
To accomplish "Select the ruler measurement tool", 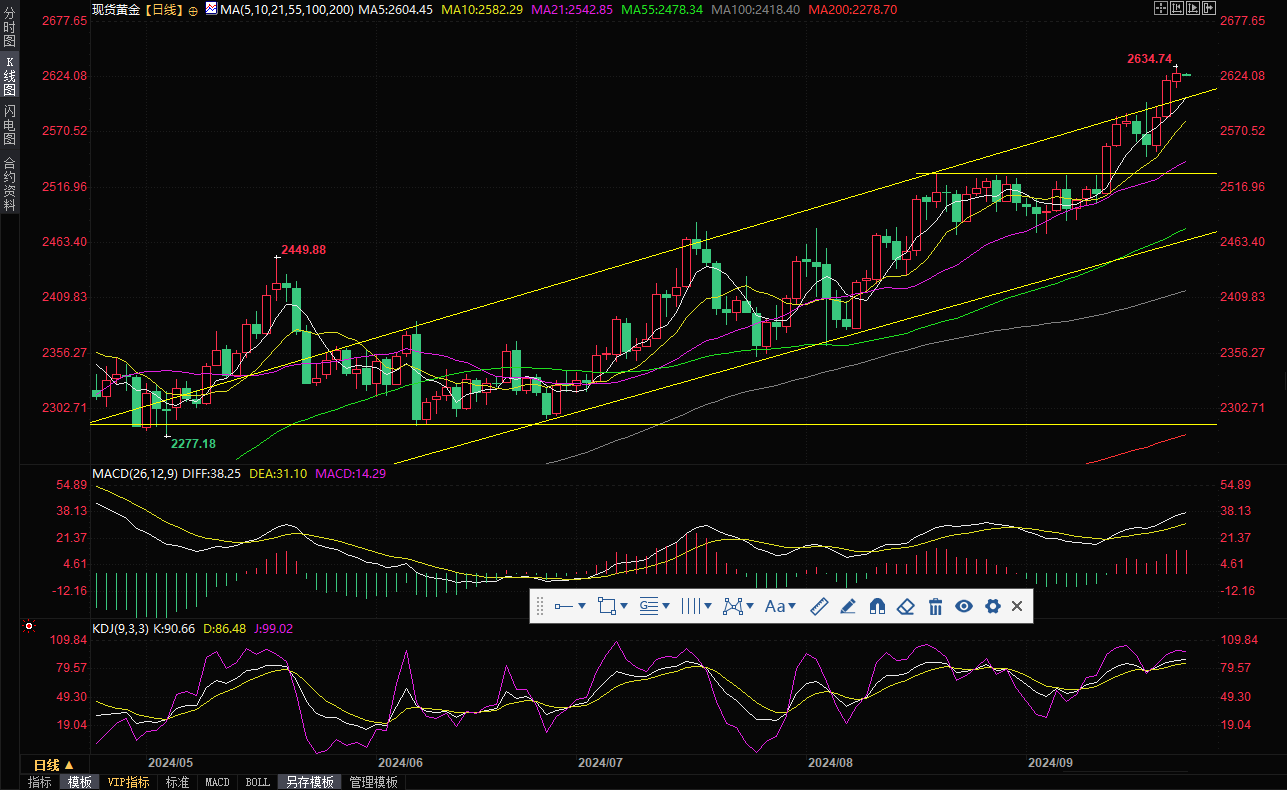I will pos(819,606).
